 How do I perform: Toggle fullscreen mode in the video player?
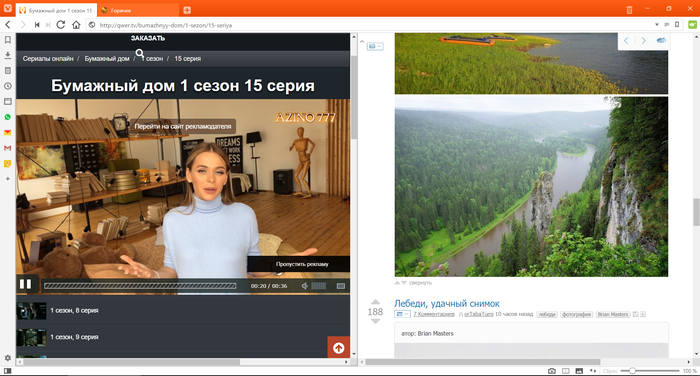tap(341, 286)
